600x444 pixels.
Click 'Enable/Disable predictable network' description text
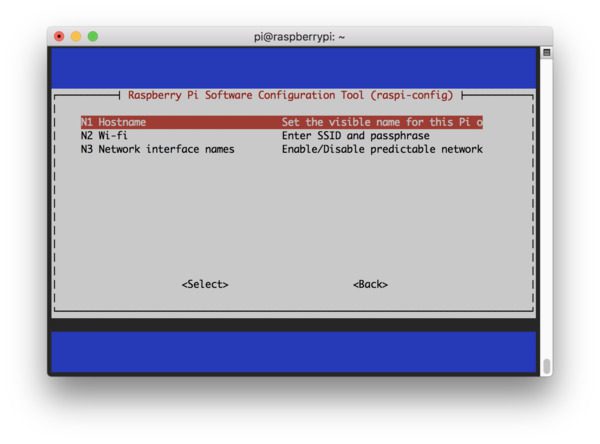pos(382,149)
